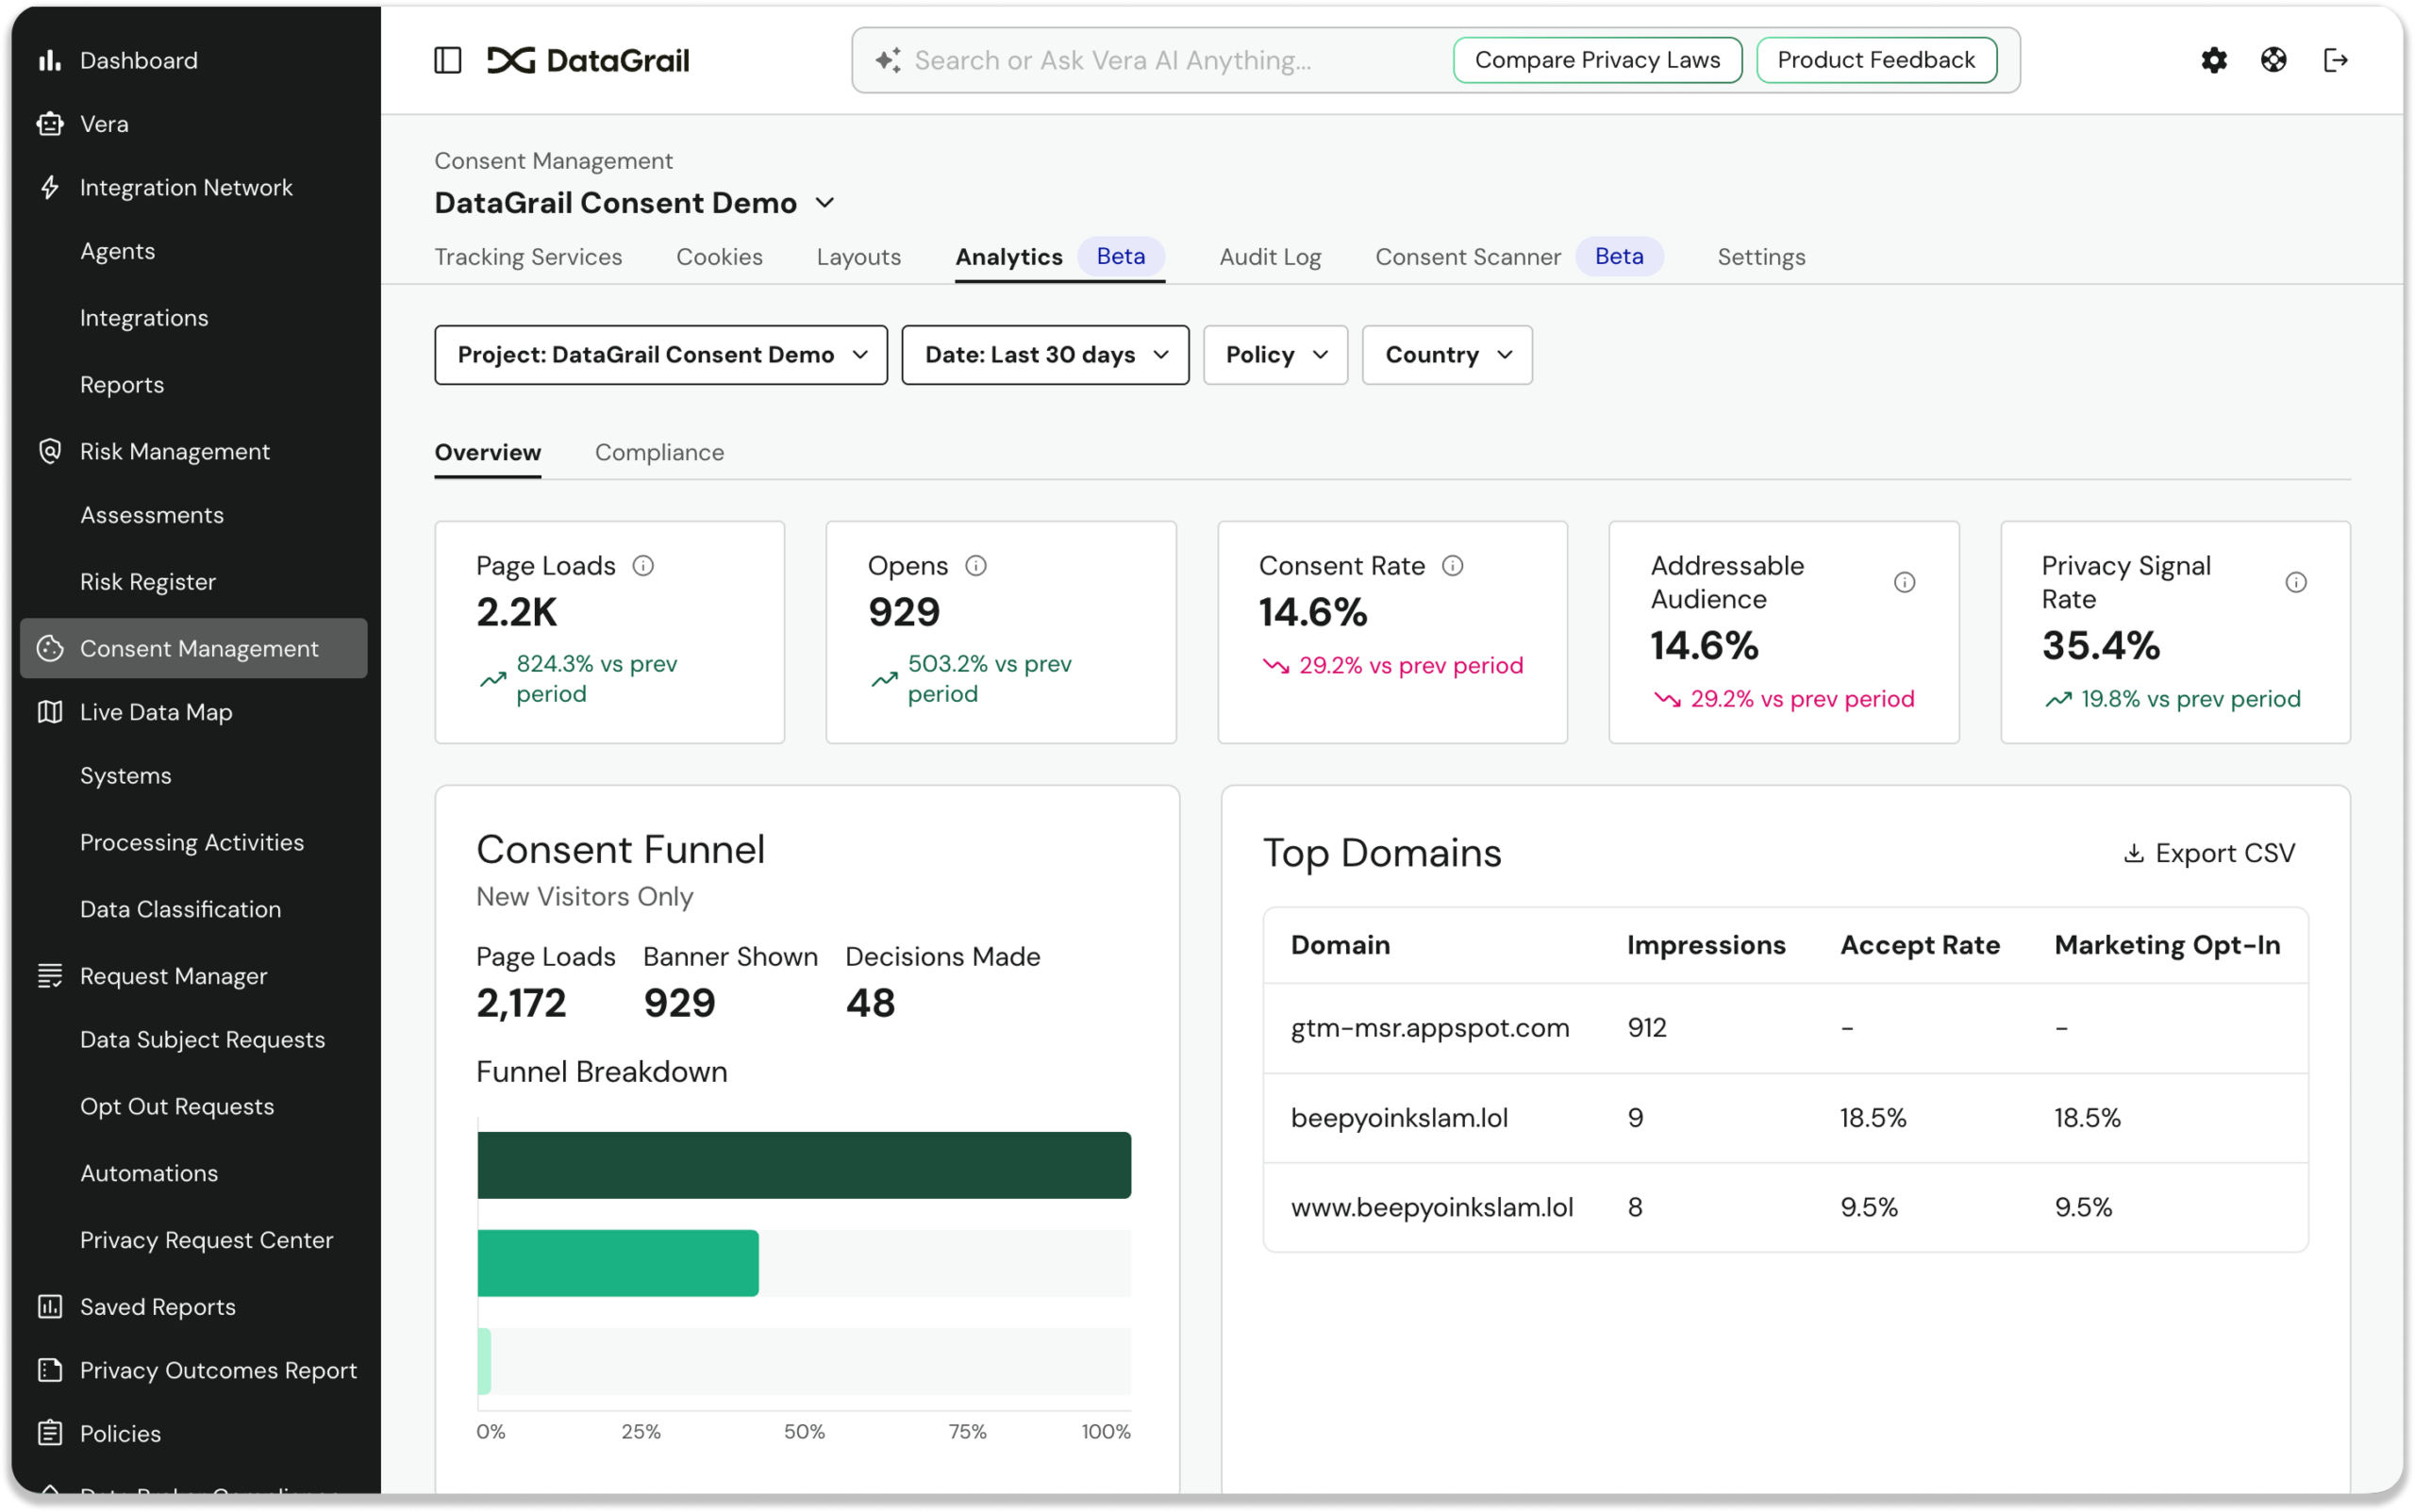2415x1512 pixels.
Task: Click the Product Feedback button
Action: pos(1876,60)
